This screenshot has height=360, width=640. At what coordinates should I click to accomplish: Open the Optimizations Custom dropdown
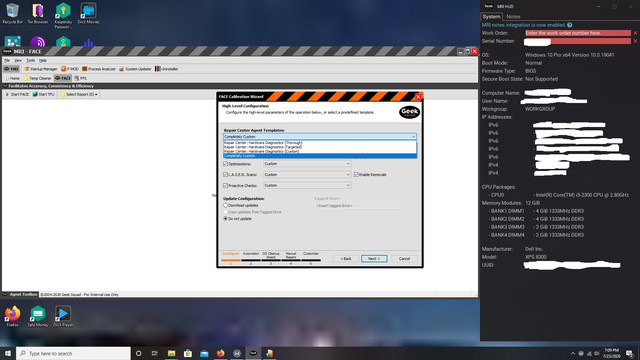coord(307,164)
